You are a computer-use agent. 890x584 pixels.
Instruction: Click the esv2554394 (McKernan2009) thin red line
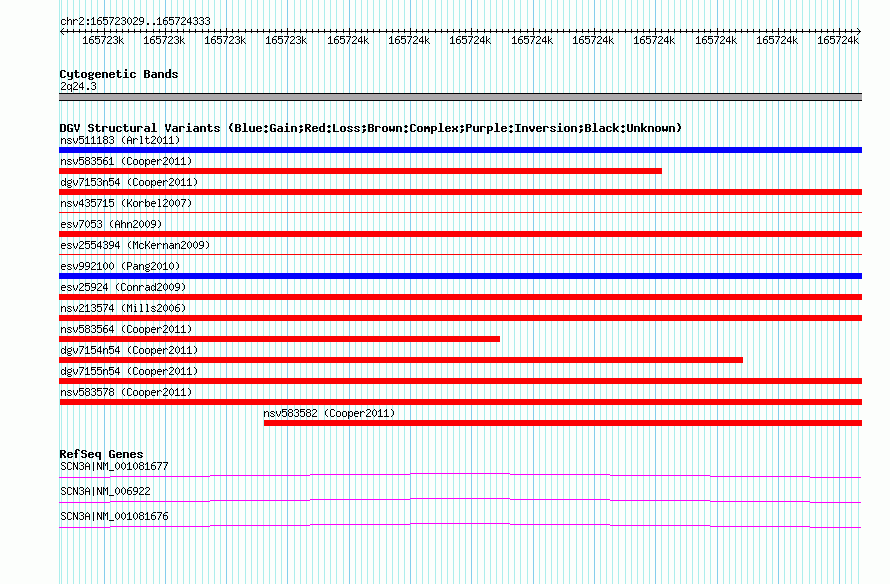point(460,254)
